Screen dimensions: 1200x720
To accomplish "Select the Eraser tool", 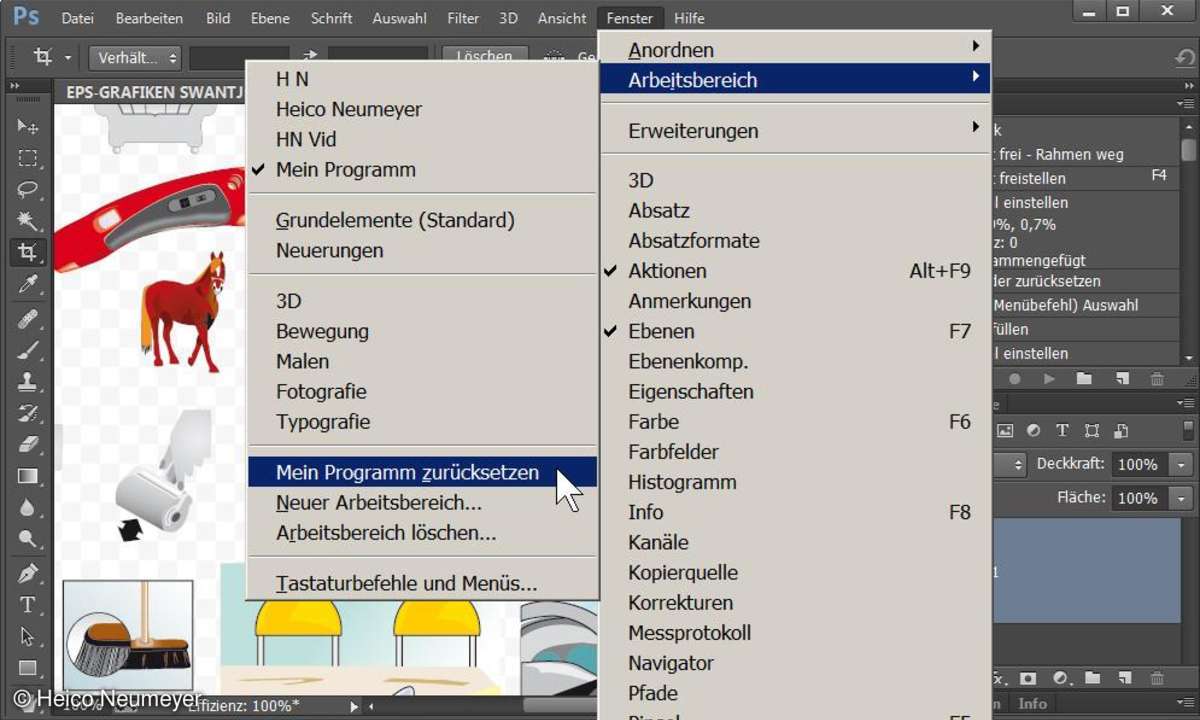I will click(x=27, y=444).
